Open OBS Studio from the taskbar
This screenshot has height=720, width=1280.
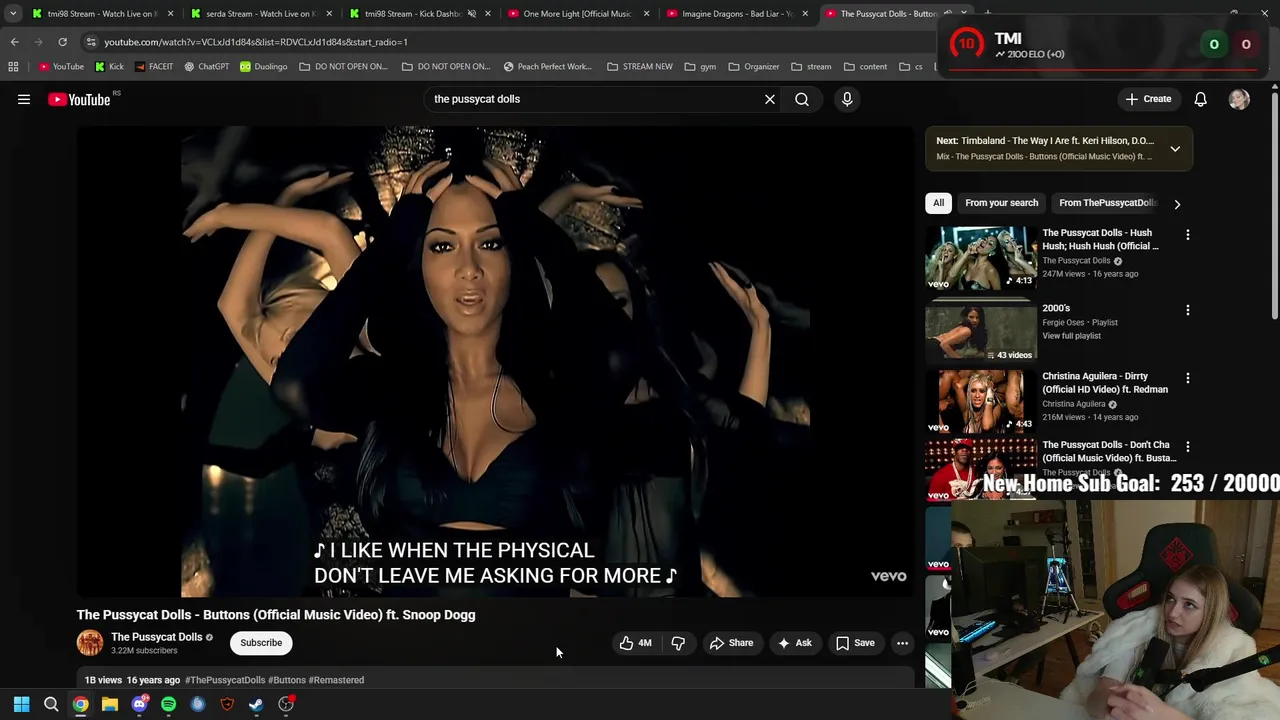point(286,704)
